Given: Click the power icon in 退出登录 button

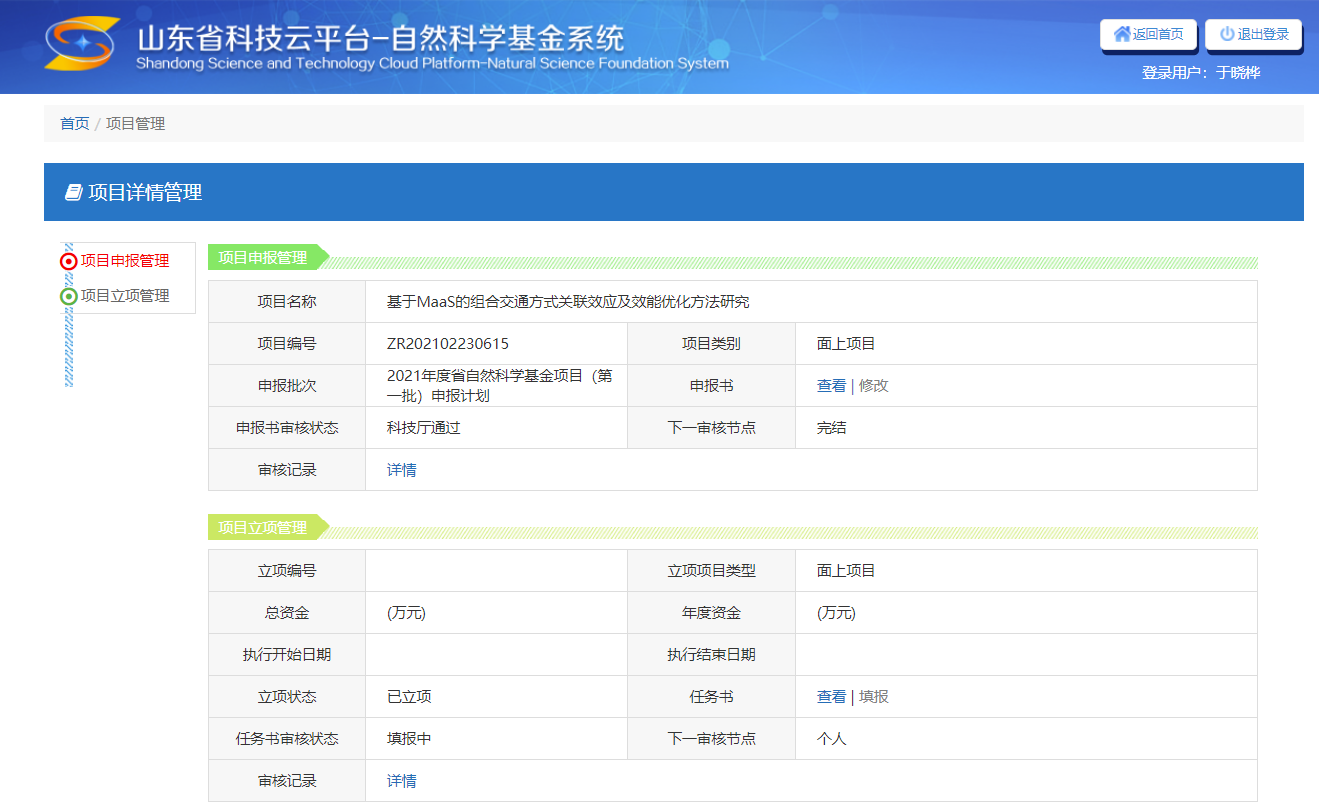Looking at the screenshot, I should coord(1227,34).
